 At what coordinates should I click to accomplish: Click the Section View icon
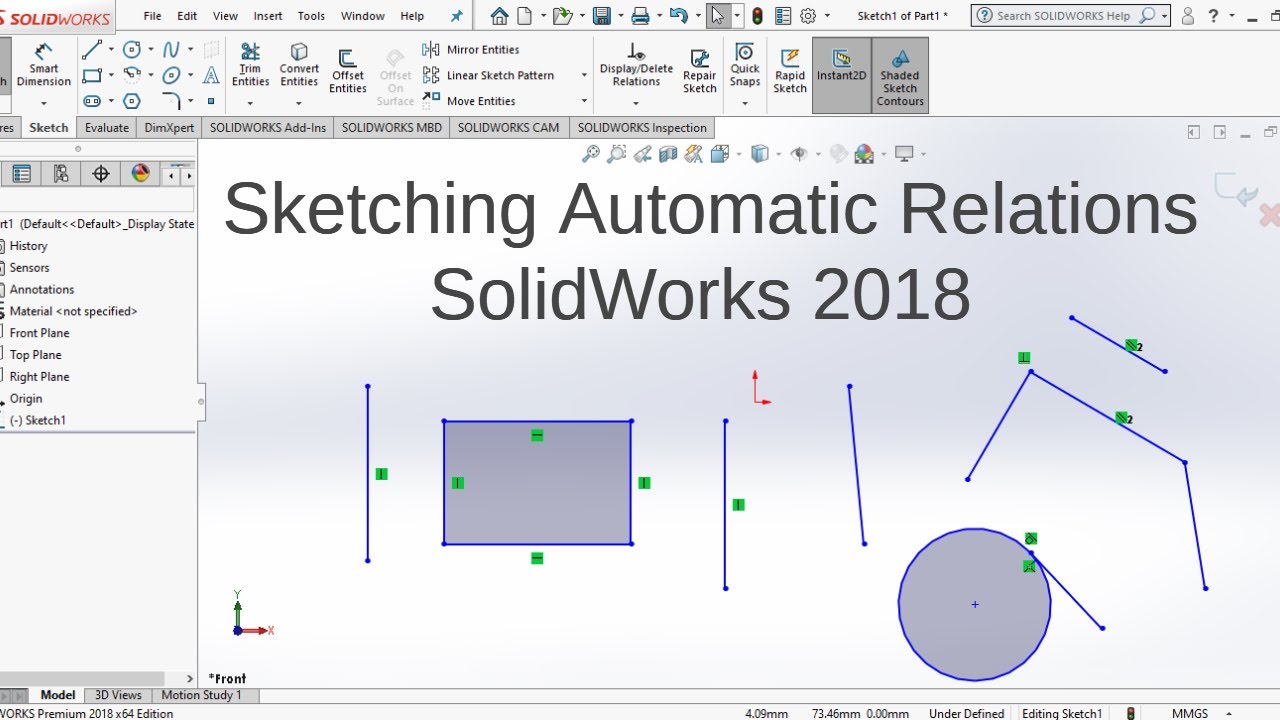668,154
